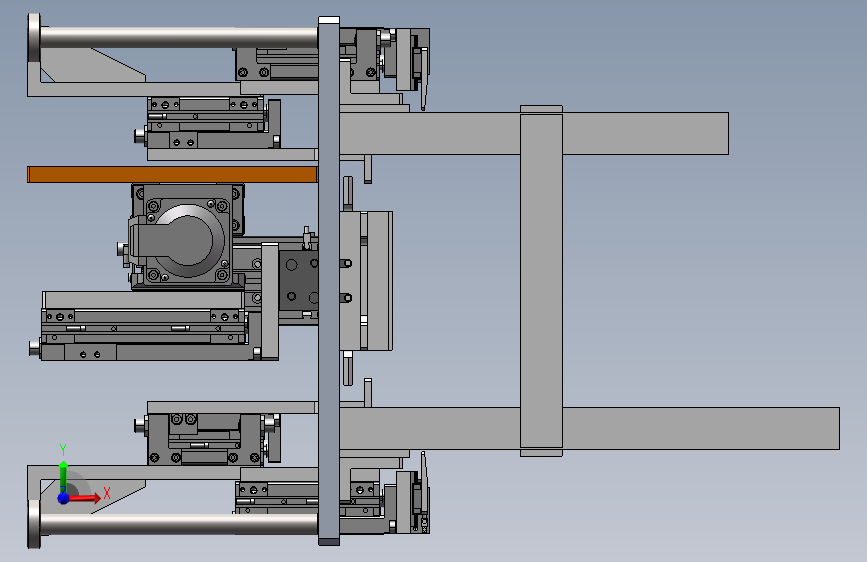The width and height of the screenshot is (867, 562).
Task: Click the blue origin sphere of the coordinate triad
Action: (x=64, y=498)
